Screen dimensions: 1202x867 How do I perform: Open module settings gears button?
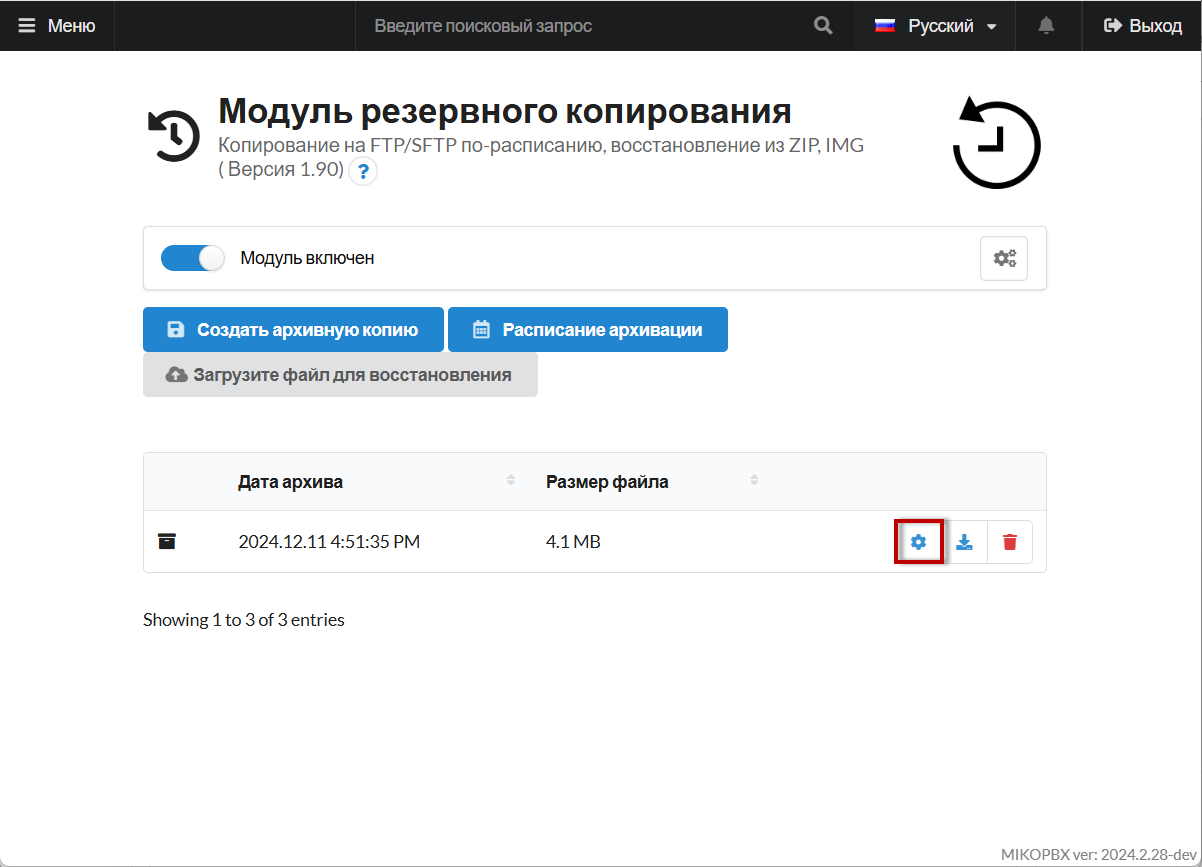click(x=1004, y=258)
